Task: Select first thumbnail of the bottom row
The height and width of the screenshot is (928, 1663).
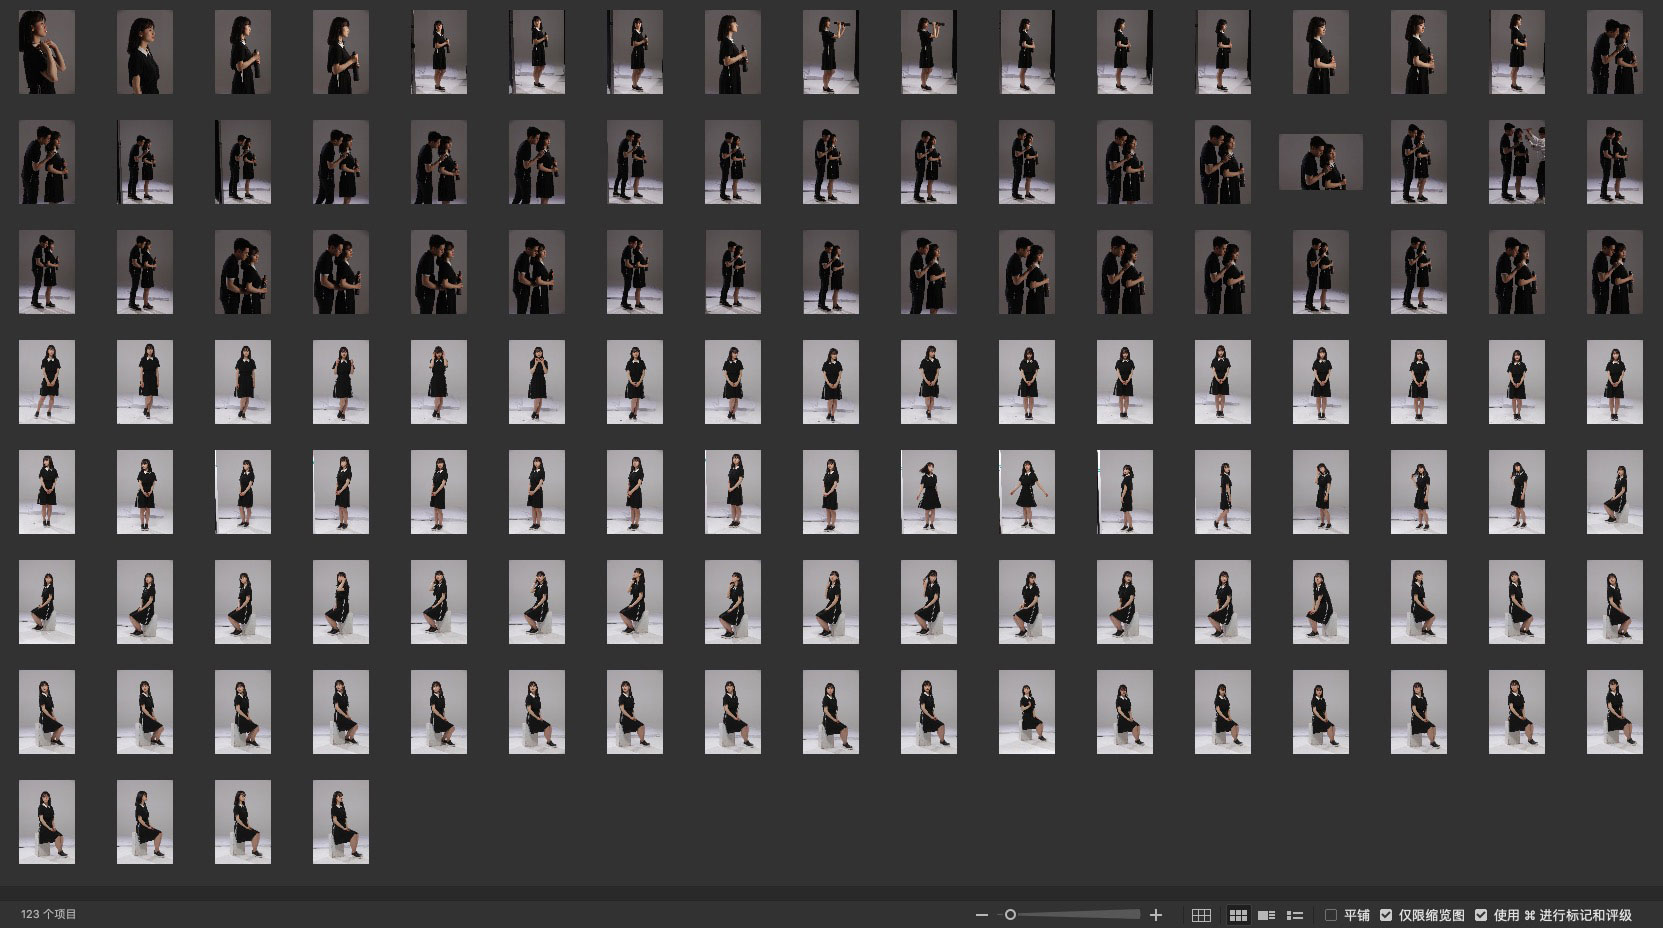Action: click(x=47, y=822)
